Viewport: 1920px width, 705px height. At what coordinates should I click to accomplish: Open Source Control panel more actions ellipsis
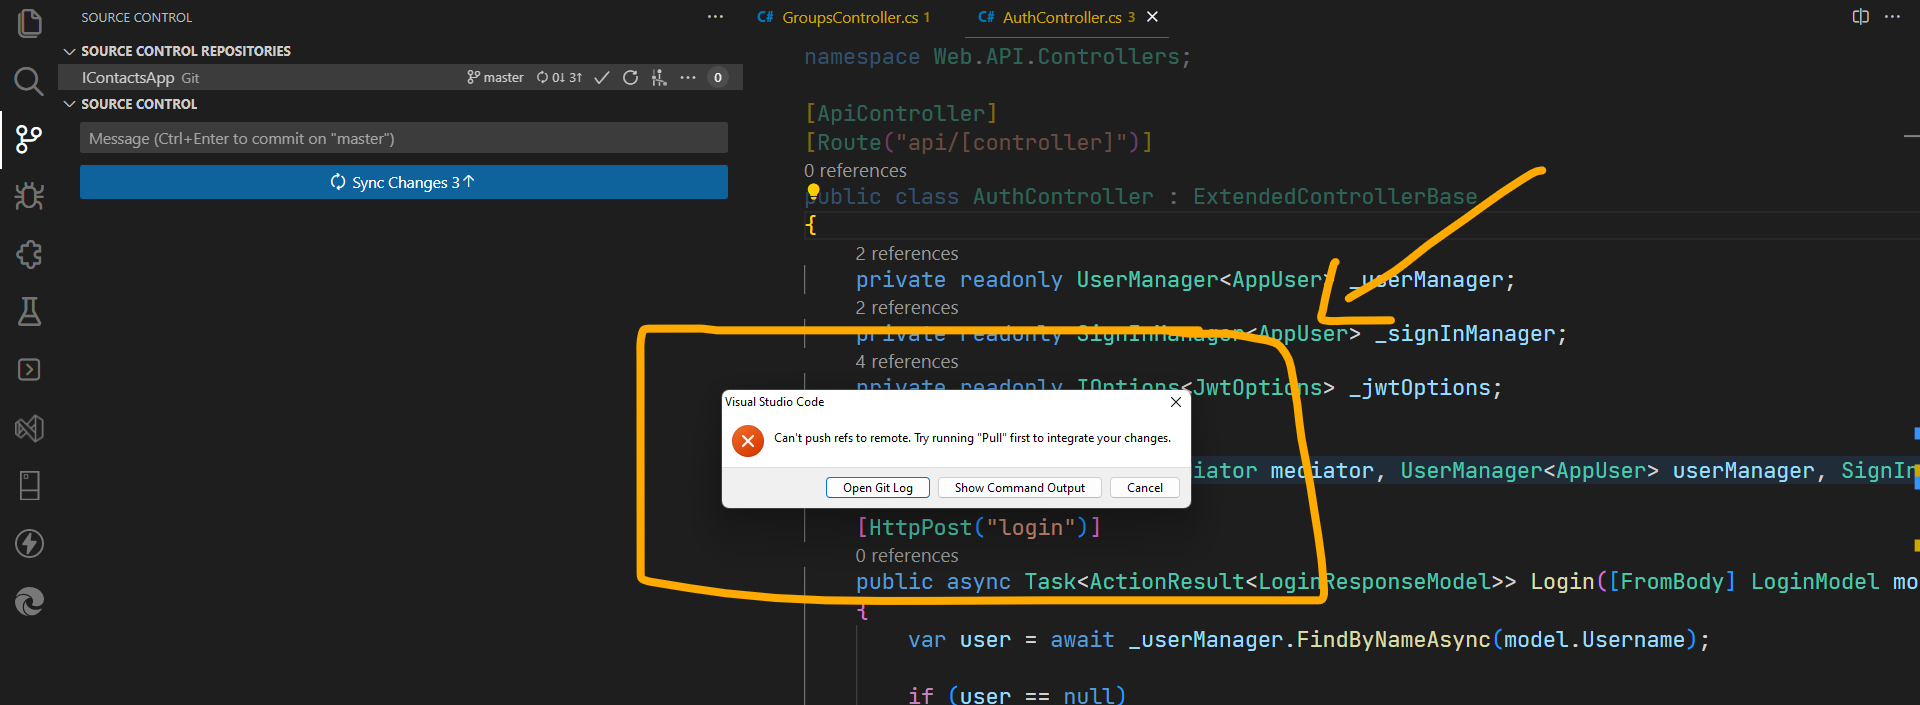pos(715,17)
